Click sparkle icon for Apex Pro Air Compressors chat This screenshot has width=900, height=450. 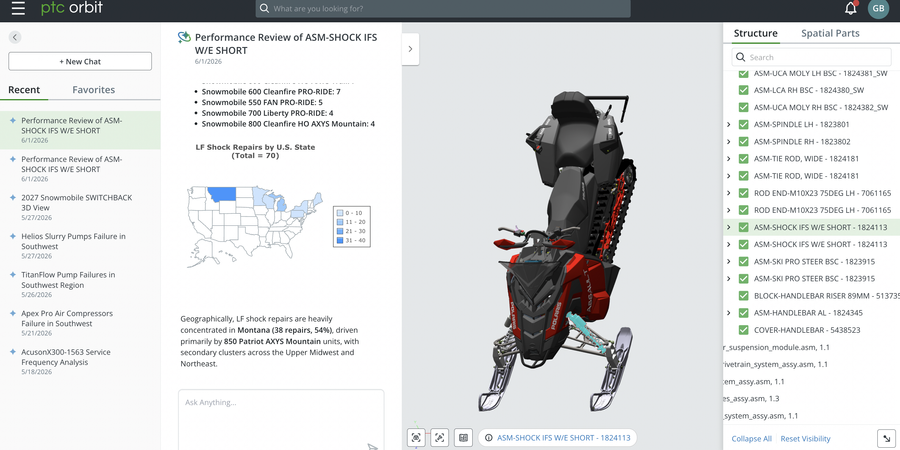click(13, 313)
